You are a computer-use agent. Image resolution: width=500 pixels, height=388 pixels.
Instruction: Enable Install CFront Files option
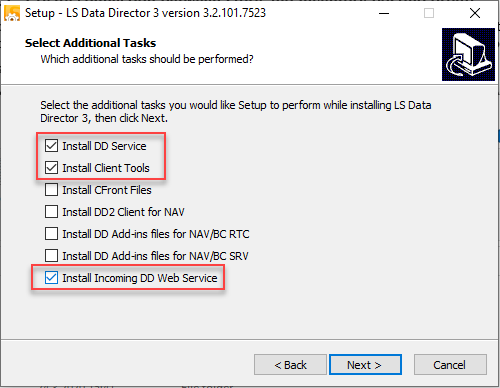tap(51, 190)
